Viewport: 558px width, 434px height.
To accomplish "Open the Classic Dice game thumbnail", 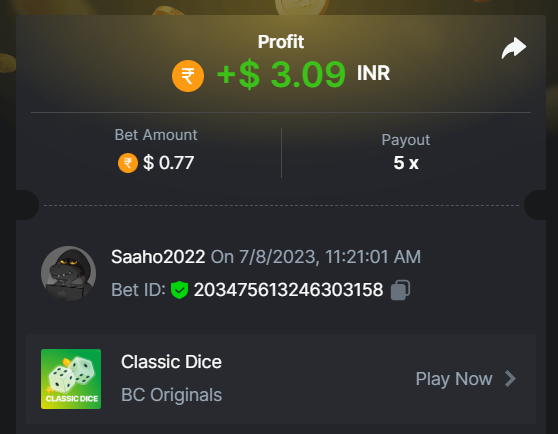I will [x=71, y=379].
